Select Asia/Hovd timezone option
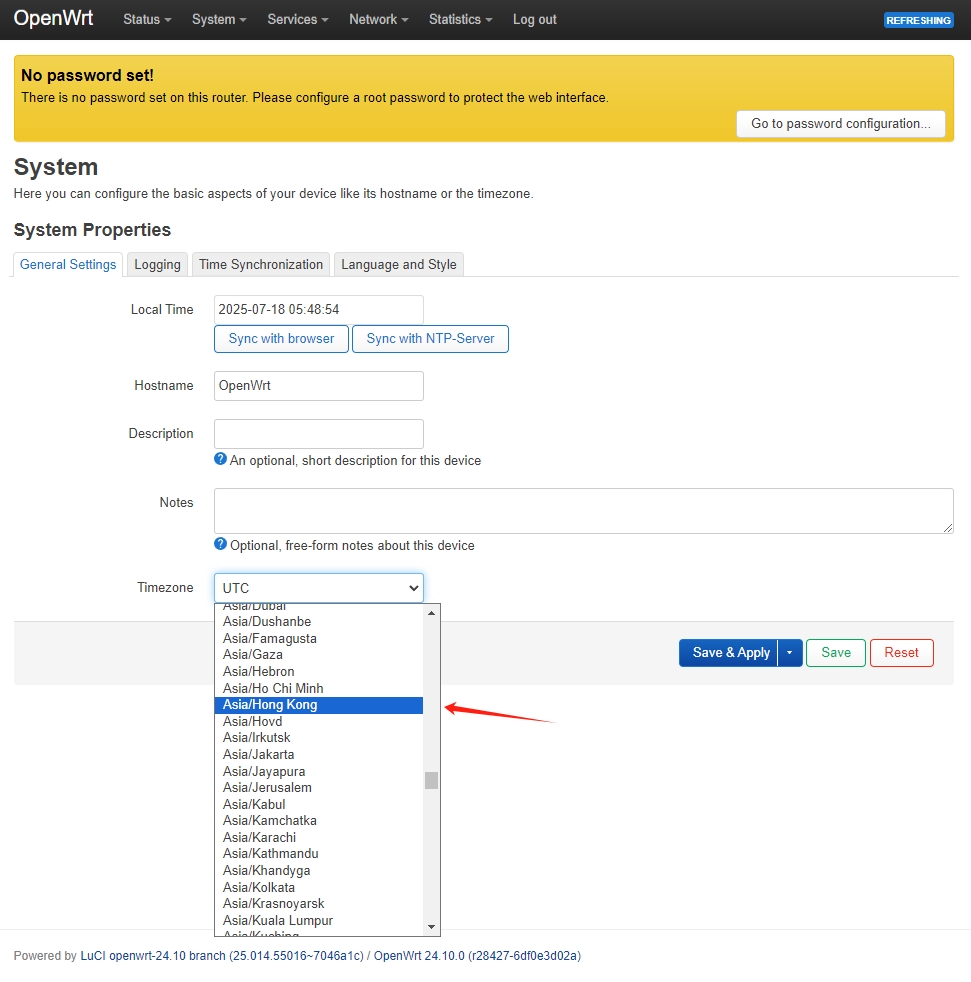This screenshot has height=982, width=971. (x=319, y=721)
